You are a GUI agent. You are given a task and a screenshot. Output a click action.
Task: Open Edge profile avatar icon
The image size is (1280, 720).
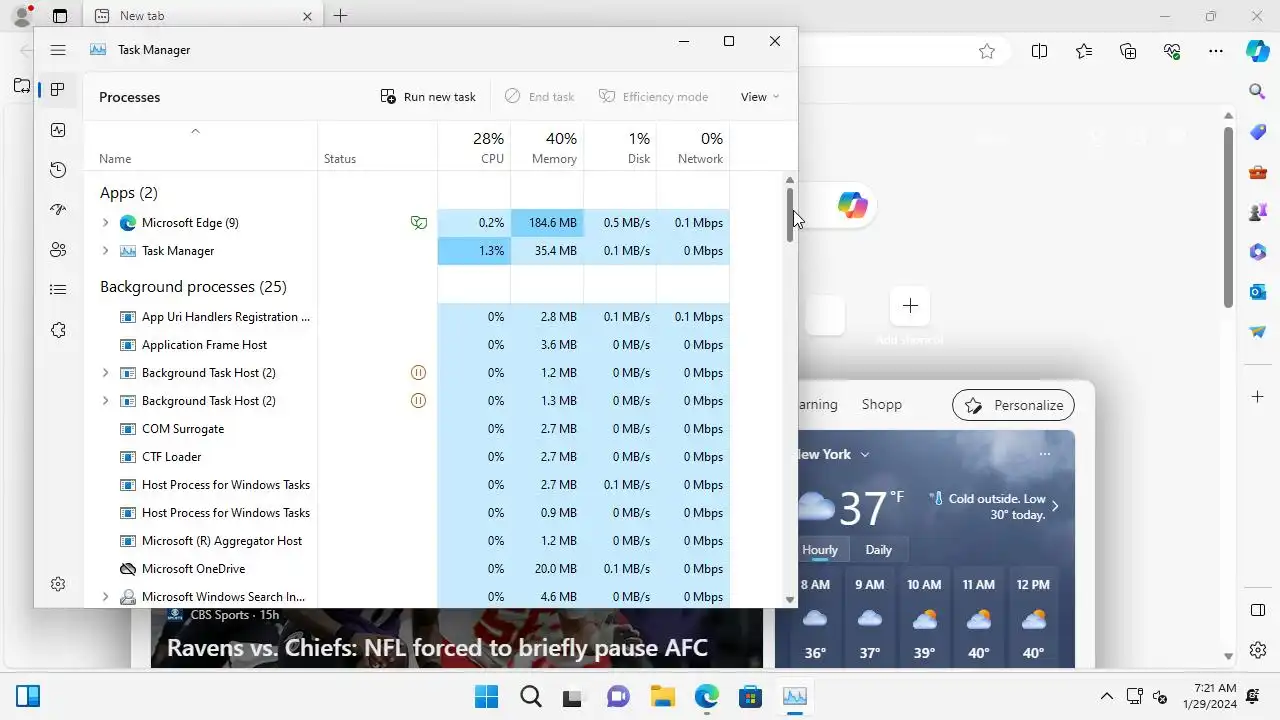(x=21, y=16)
